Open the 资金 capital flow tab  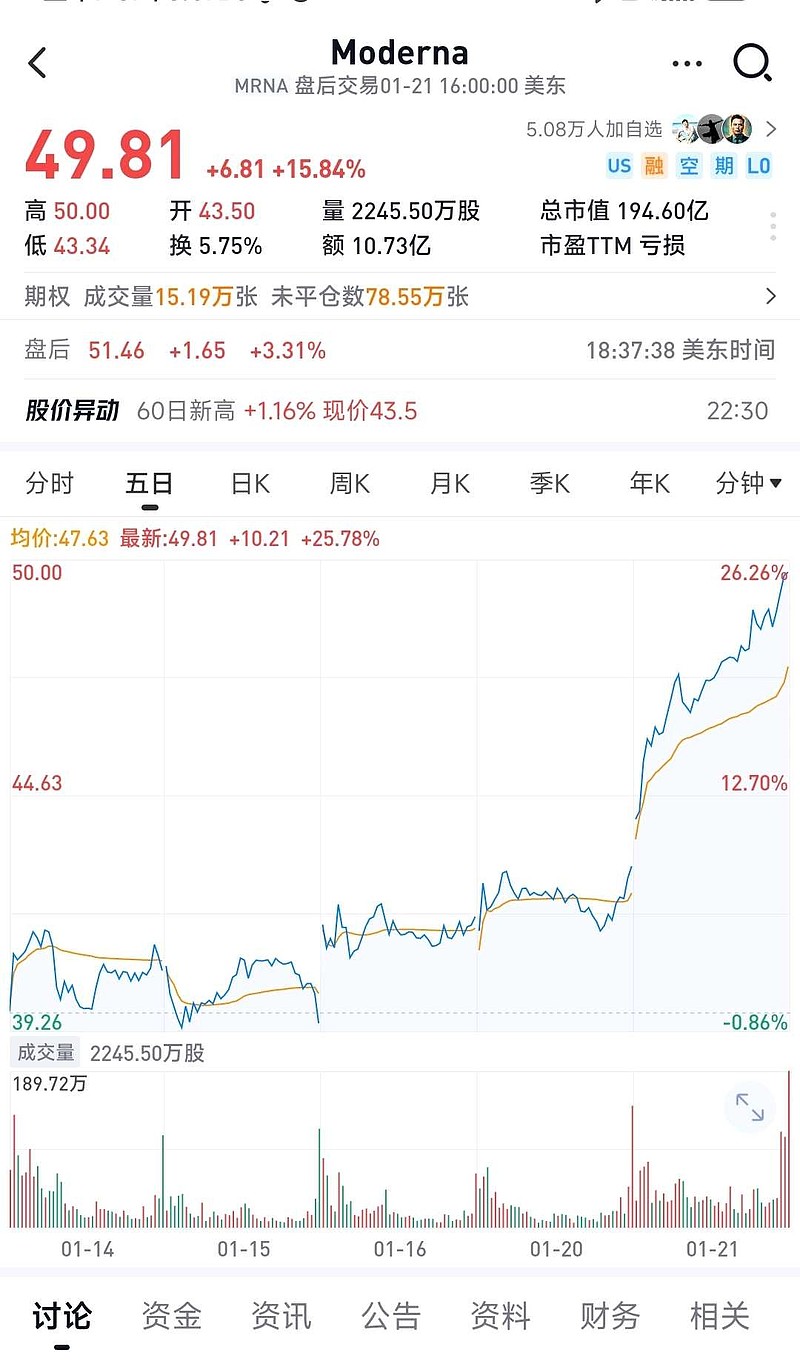tap(171, 1316)
